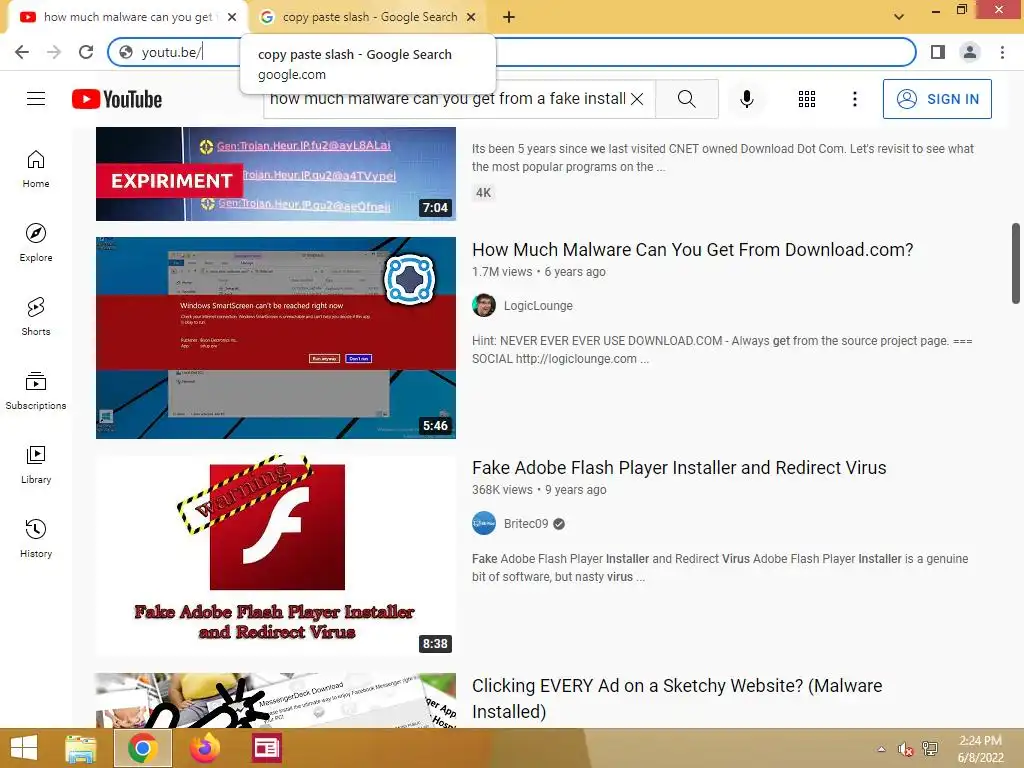Expand Chrome tab search chevron

point(899,17)
